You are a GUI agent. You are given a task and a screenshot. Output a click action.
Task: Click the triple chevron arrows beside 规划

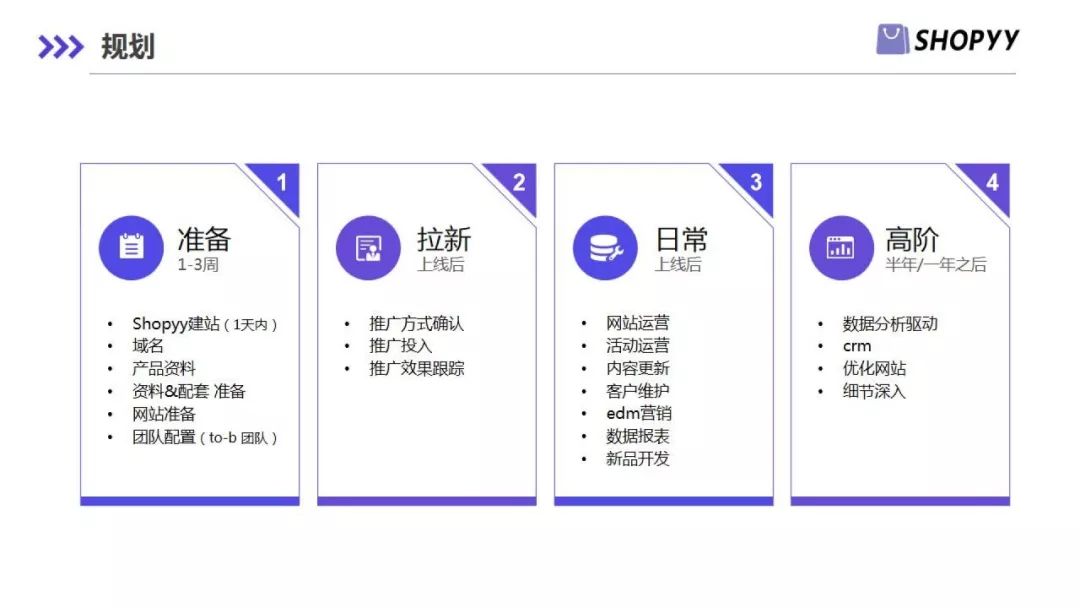click(61, 47)
